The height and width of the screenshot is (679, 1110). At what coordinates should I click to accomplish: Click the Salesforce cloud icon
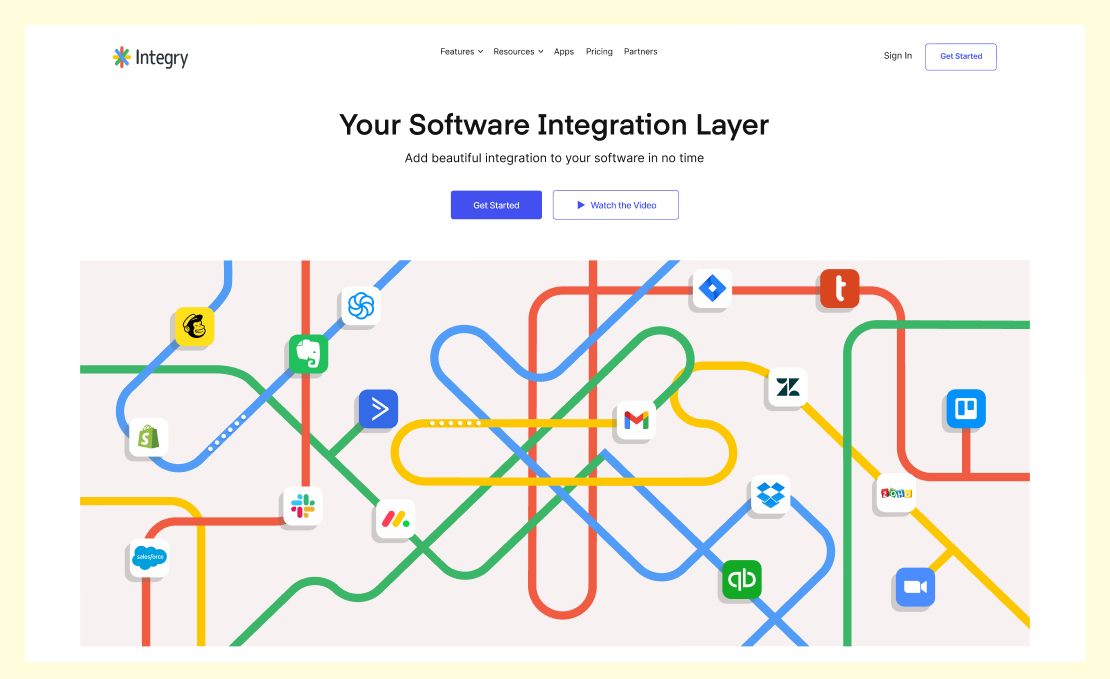pyautogui.click(x=149, y=558)
